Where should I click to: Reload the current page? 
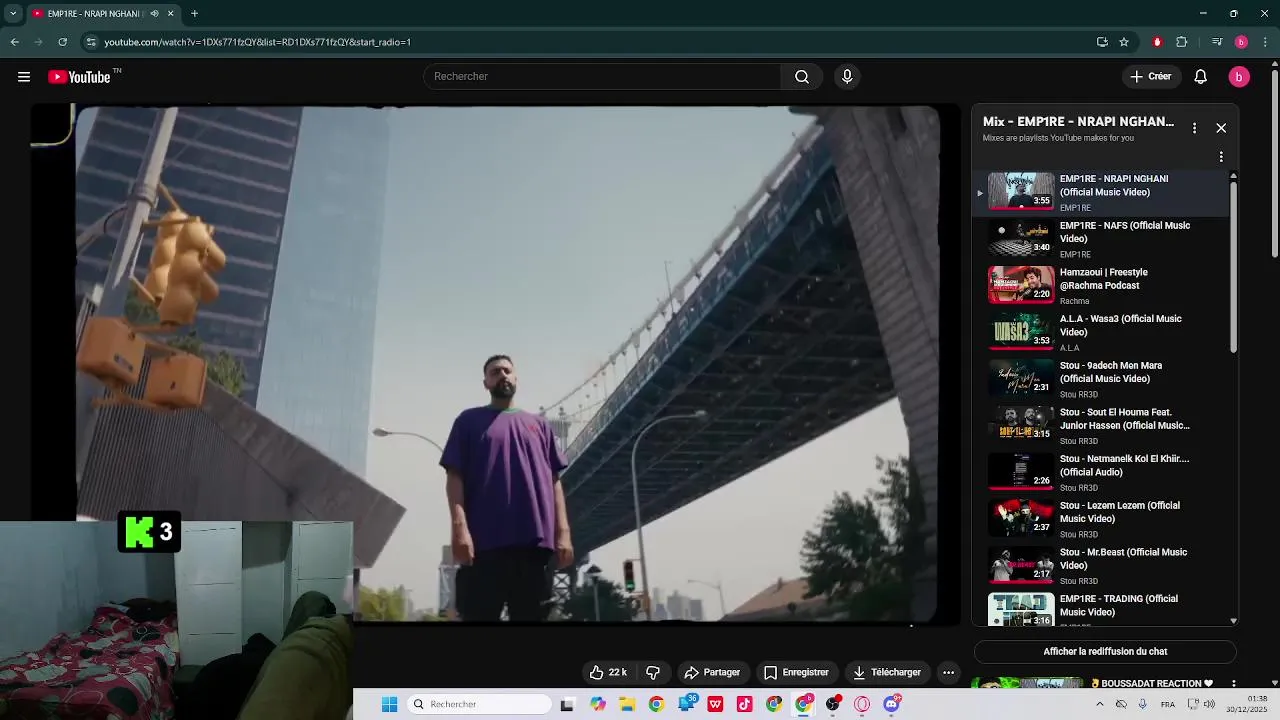click(x=62, y=42)
